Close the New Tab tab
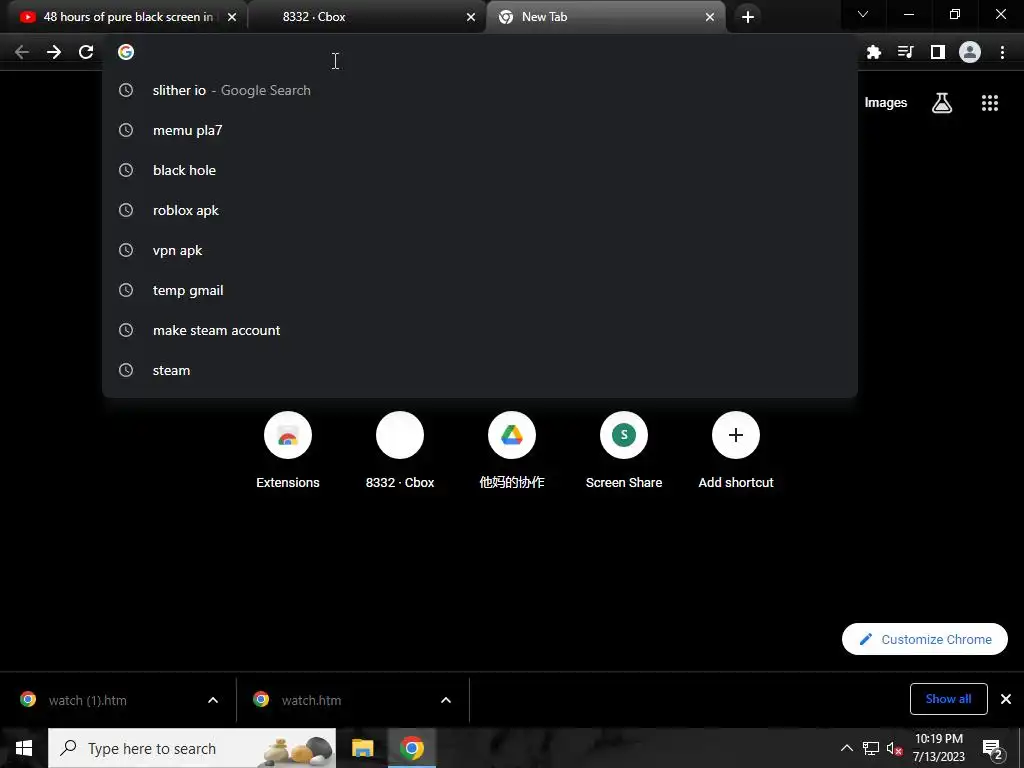Image resolution: width=1024 pixels, height=768 pixels. pyautogui.click(x=710, y=17)
